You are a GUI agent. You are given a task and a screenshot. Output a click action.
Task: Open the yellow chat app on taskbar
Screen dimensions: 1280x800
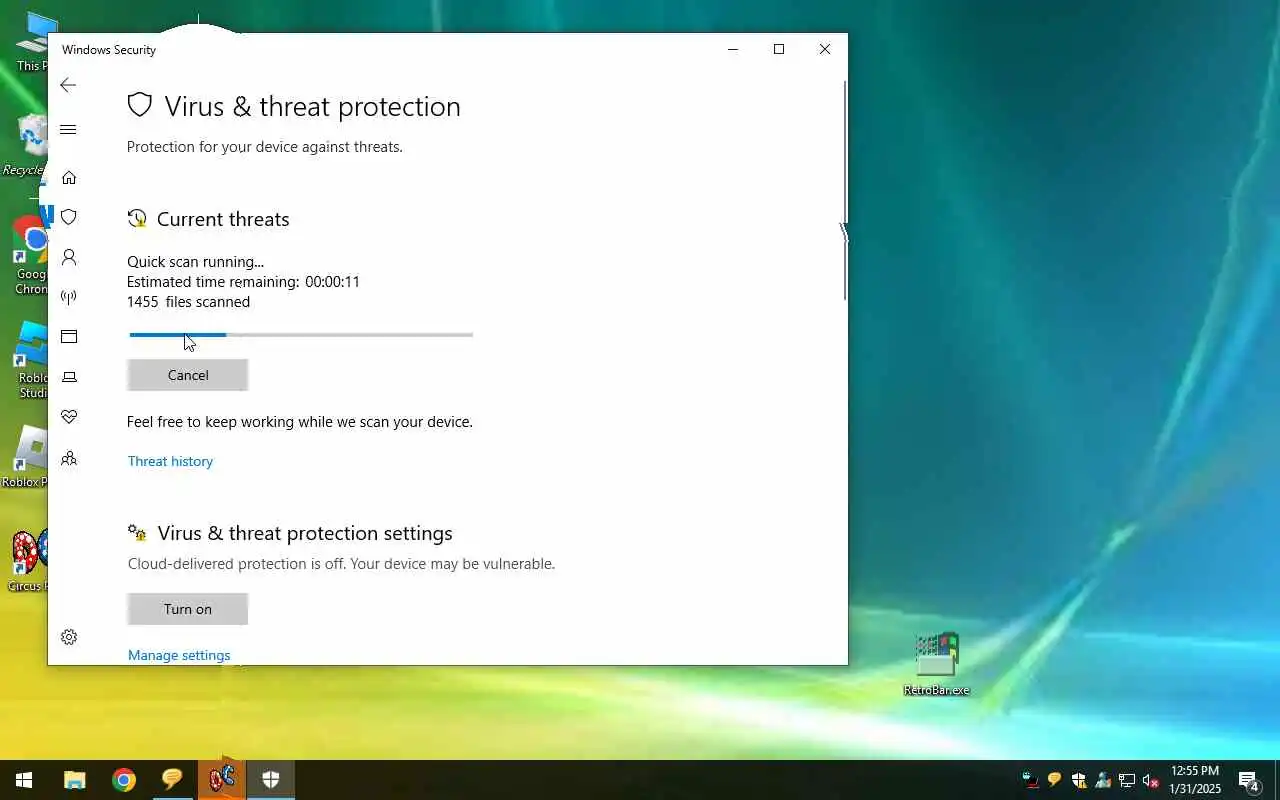pyautogui.click(x=172, y=780)
